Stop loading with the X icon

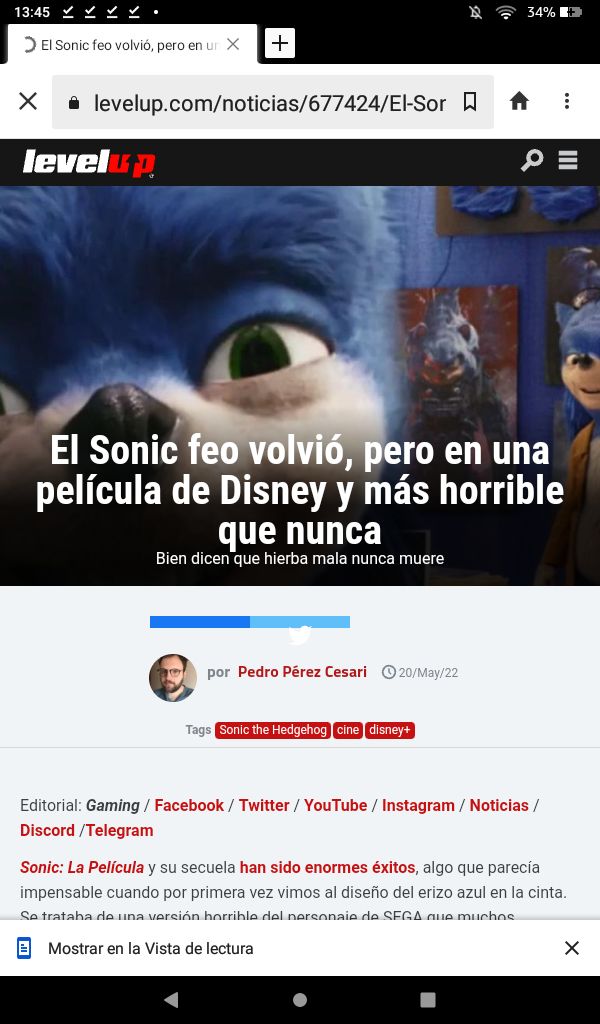pos(28,101)
